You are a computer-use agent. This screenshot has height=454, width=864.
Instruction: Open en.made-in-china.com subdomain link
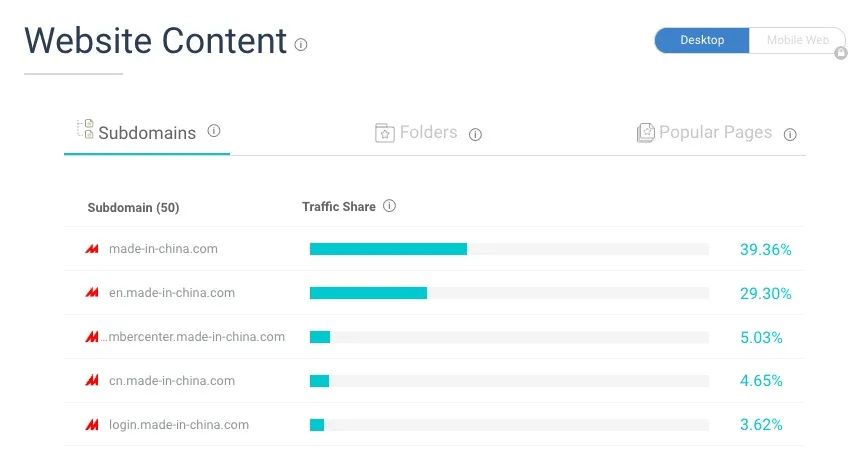click(172, 293)
